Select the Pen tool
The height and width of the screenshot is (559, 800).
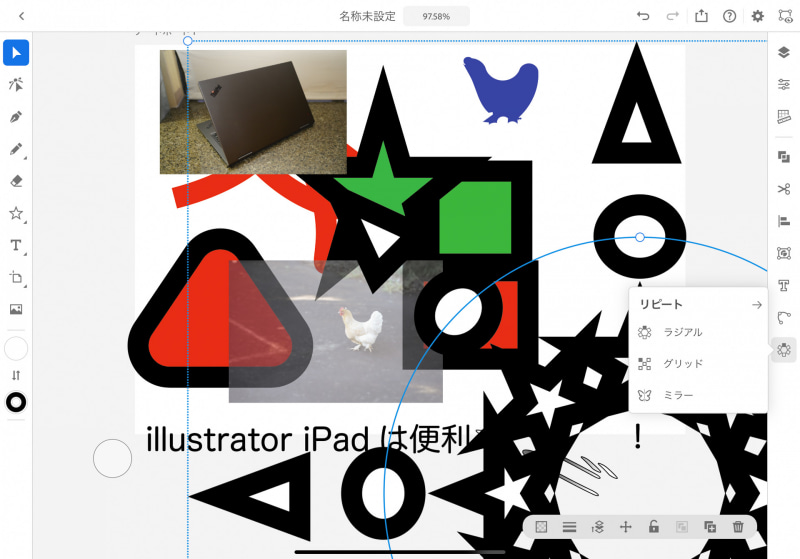click(16, 117)
